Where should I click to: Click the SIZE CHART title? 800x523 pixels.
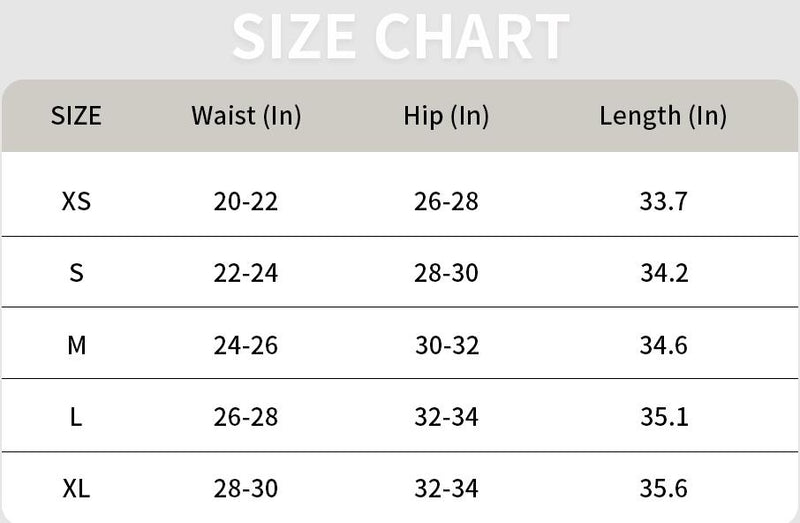coord(400,36)
